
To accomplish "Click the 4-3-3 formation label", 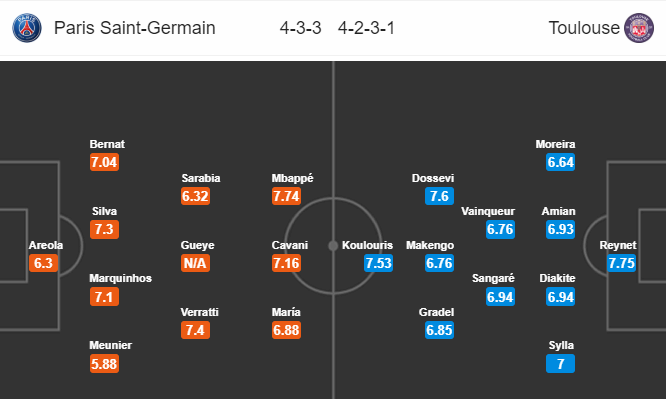I will [300, 28].
